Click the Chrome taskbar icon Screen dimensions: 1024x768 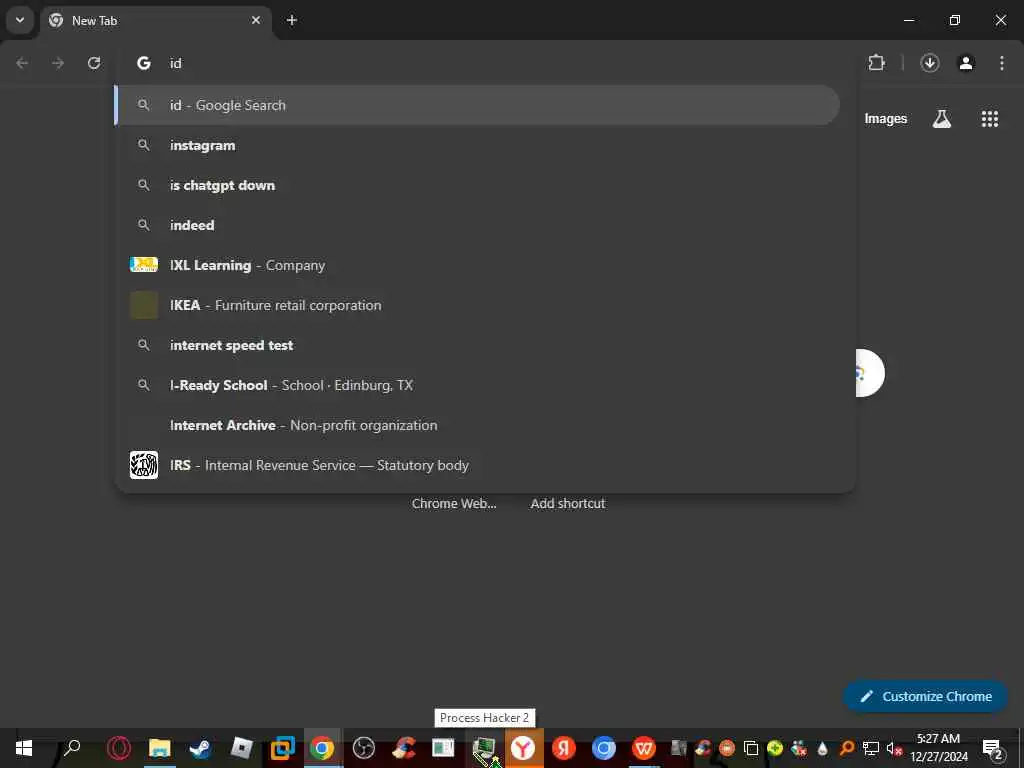(x=322, y=748)
